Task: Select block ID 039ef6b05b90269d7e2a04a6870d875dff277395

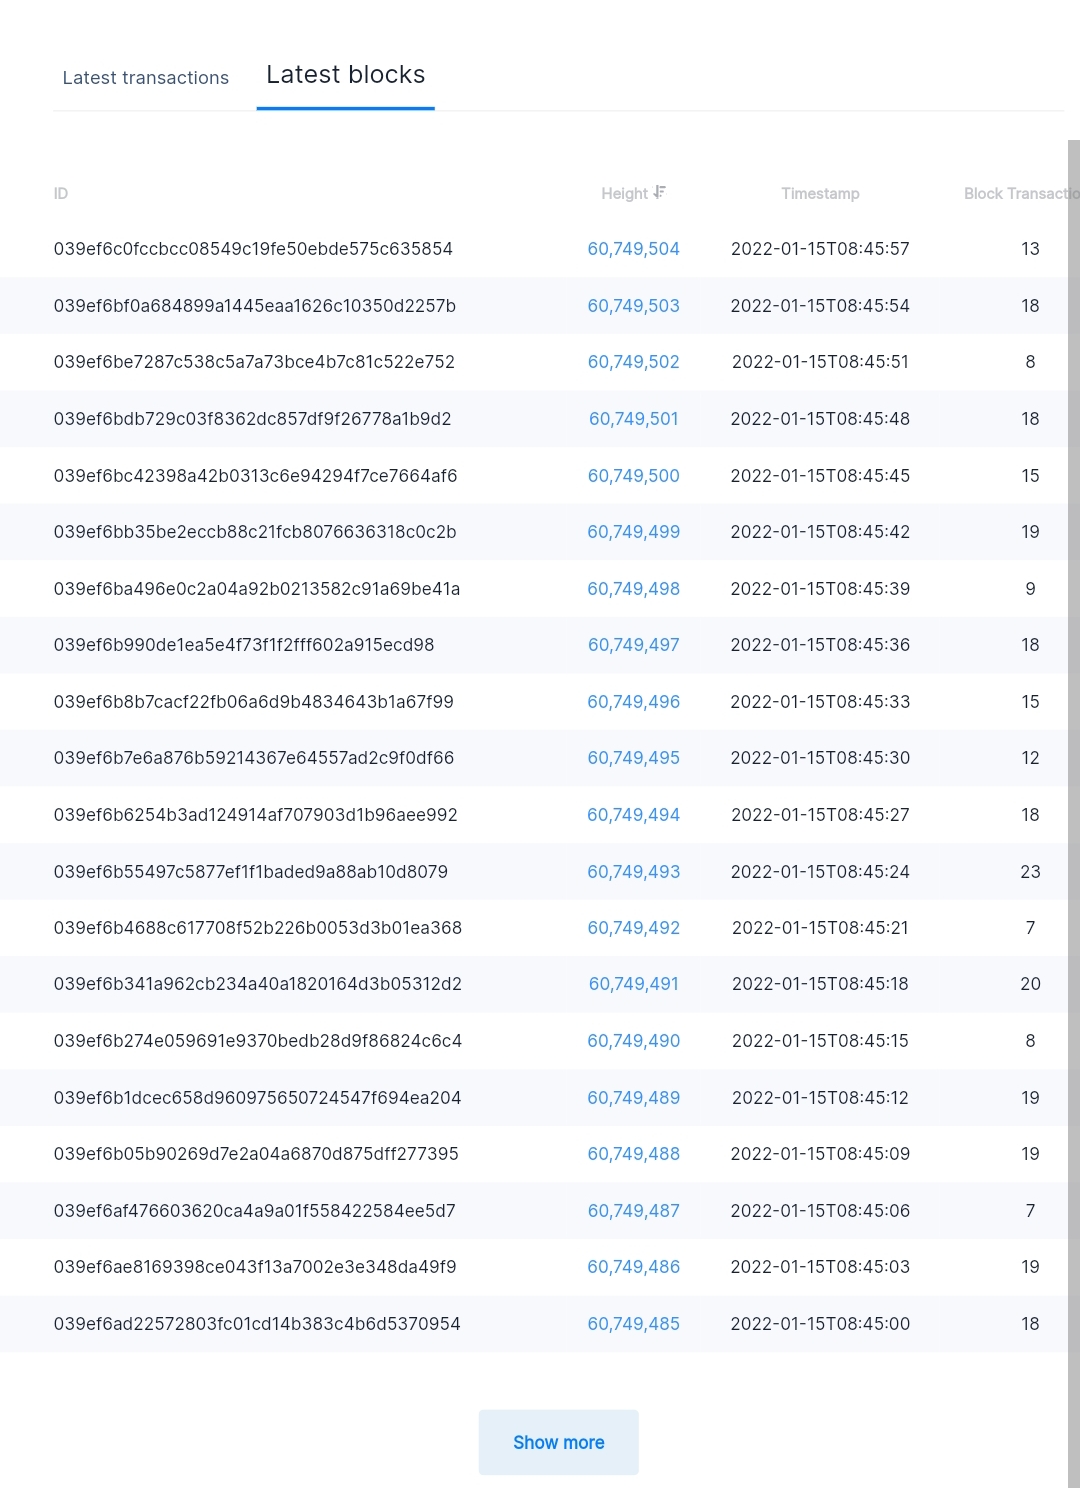Action: [256, 1154]
